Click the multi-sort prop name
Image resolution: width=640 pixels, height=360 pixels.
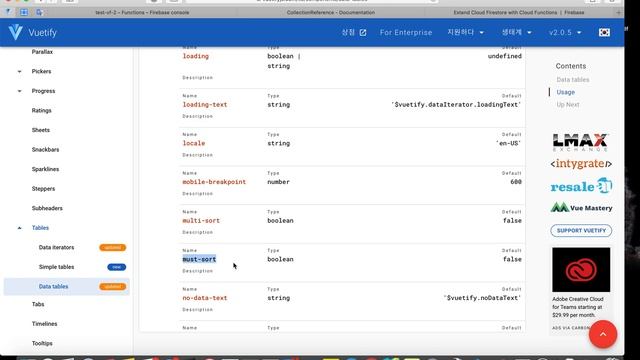click(201, 221)
